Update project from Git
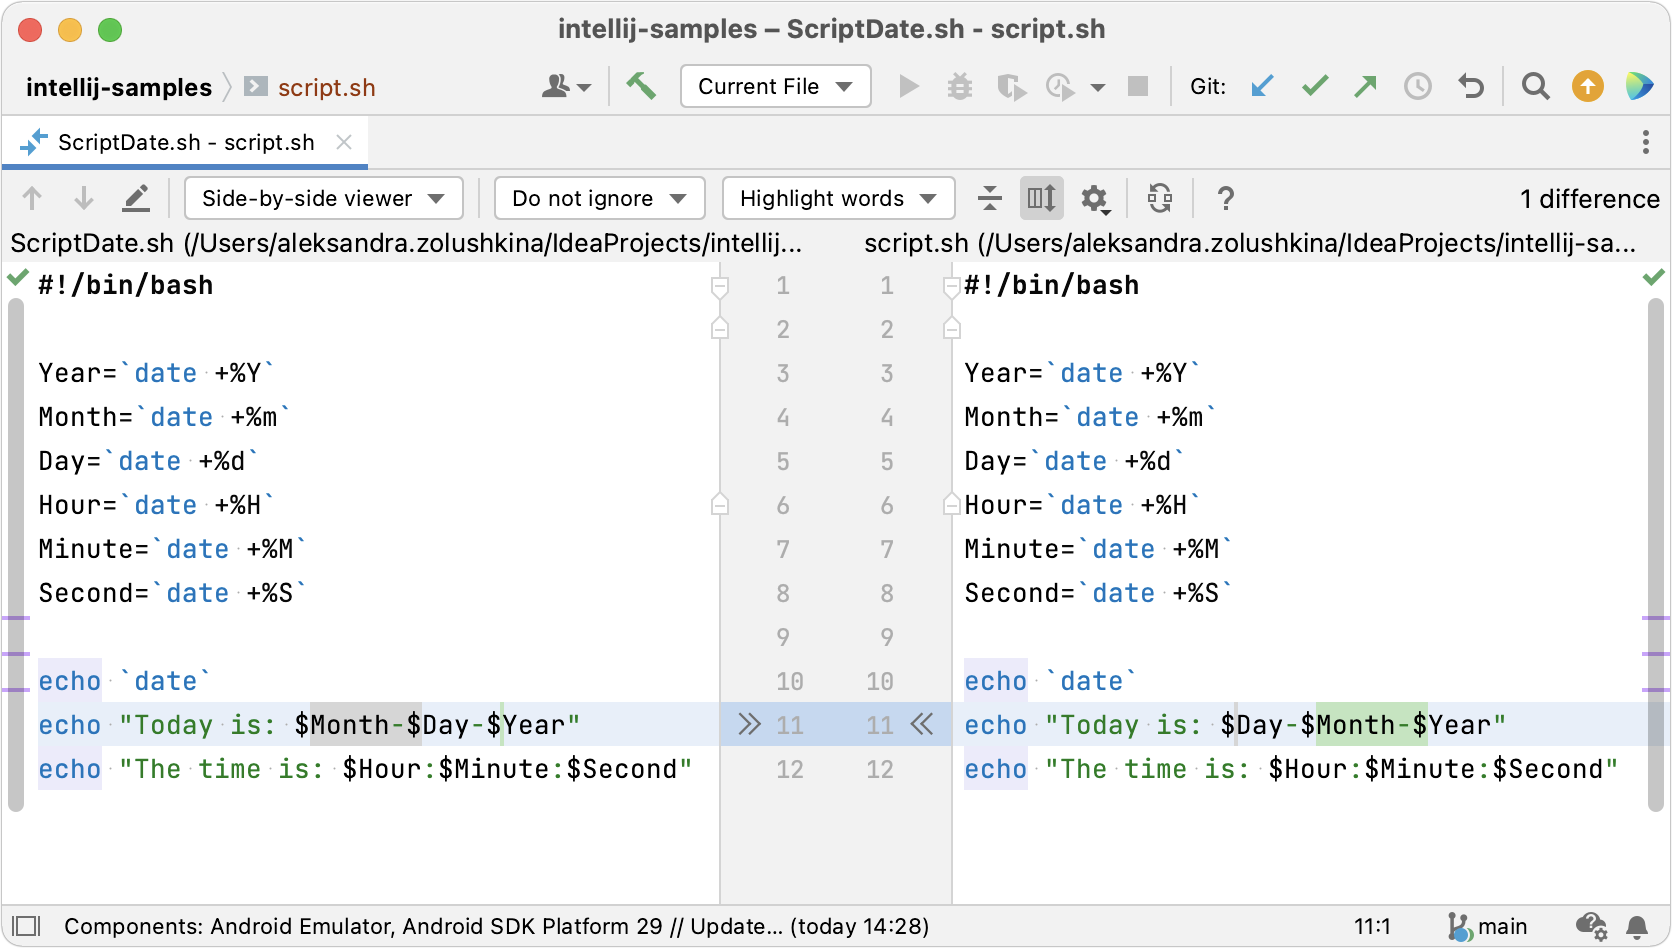The height and width of the screenshot is (948, 1672). coord(1263,87)
